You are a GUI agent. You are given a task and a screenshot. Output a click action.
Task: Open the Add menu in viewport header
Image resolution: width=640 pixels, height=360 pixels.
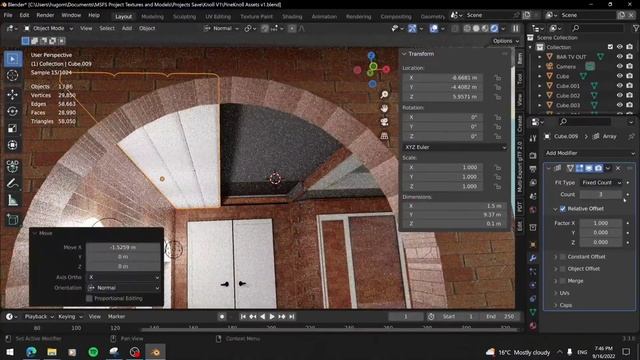click(x=127, y=29)
